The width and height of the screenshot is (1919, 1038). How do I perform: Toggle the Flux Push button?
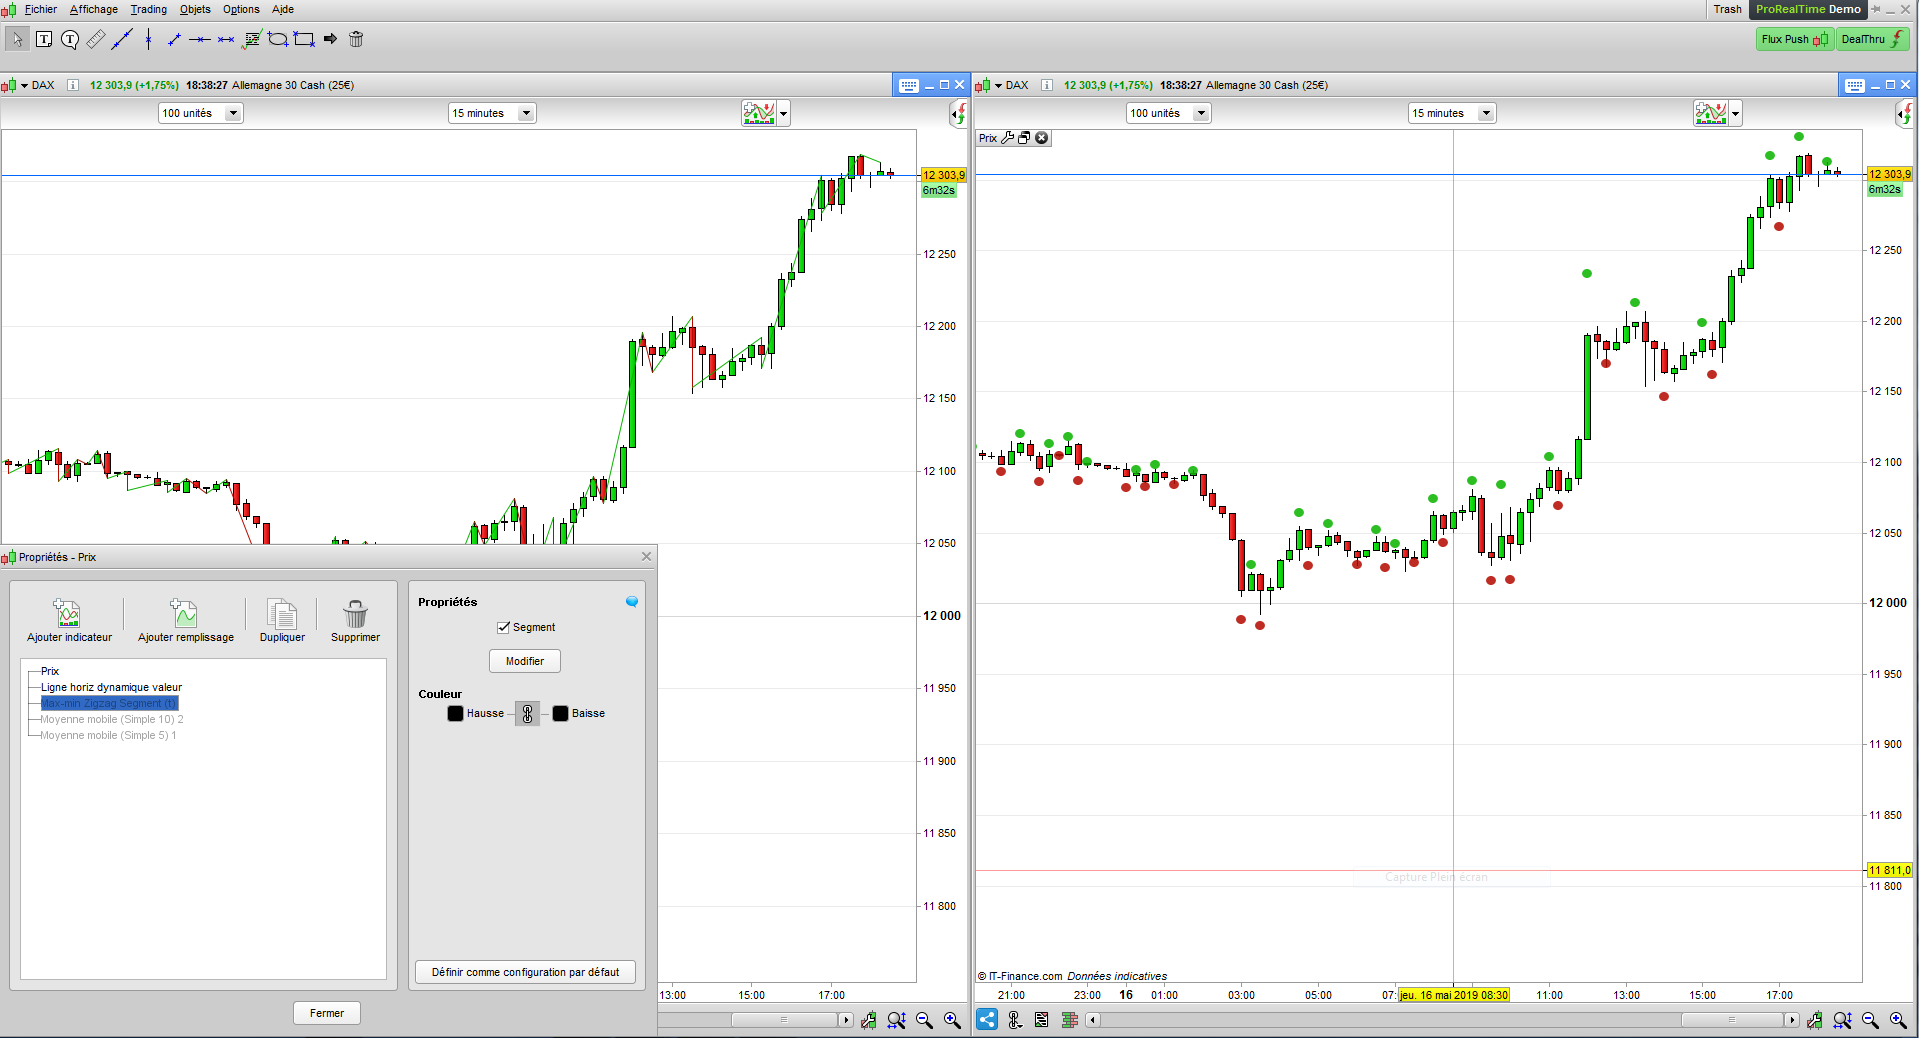(x=1794, y=39)
